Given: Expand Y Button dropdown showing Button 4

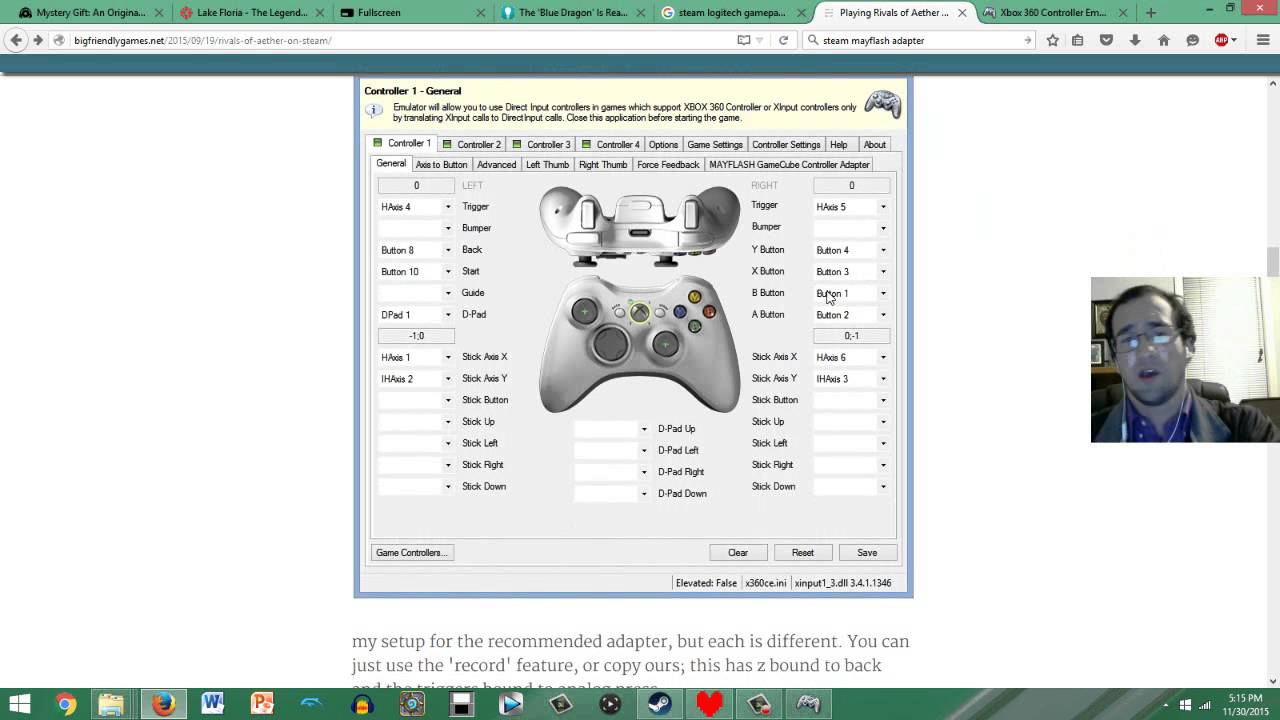Looking at the screenshot, I should click(883, 250).
